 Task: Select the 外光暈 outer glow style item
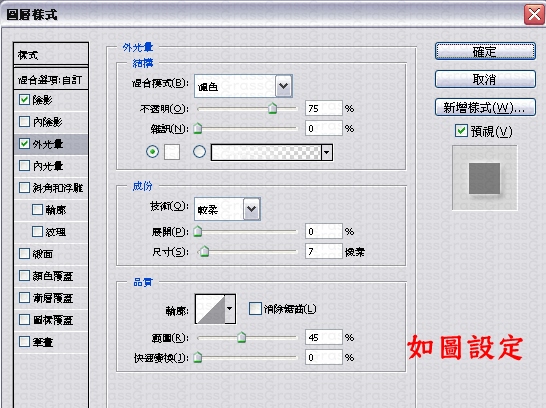click(x=51, y=144)
